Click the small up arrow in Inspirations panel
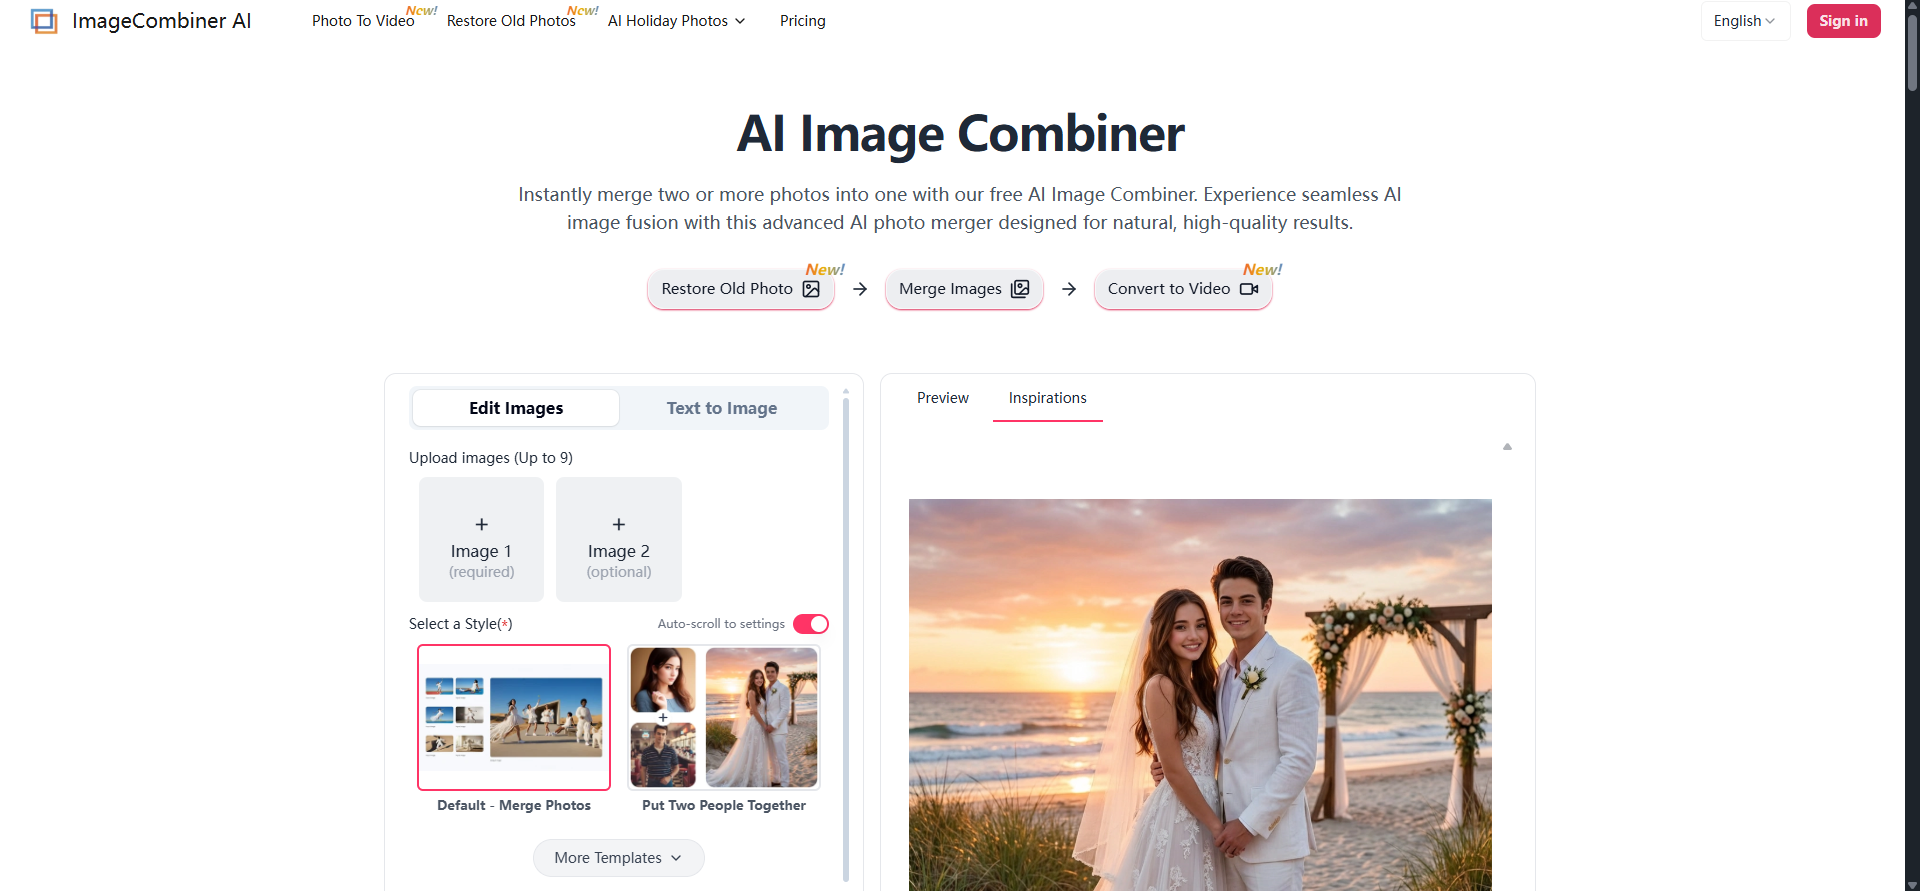The width and height of the screenshot is (1920, 891). pyautogui.click(x=1507, y=447)
